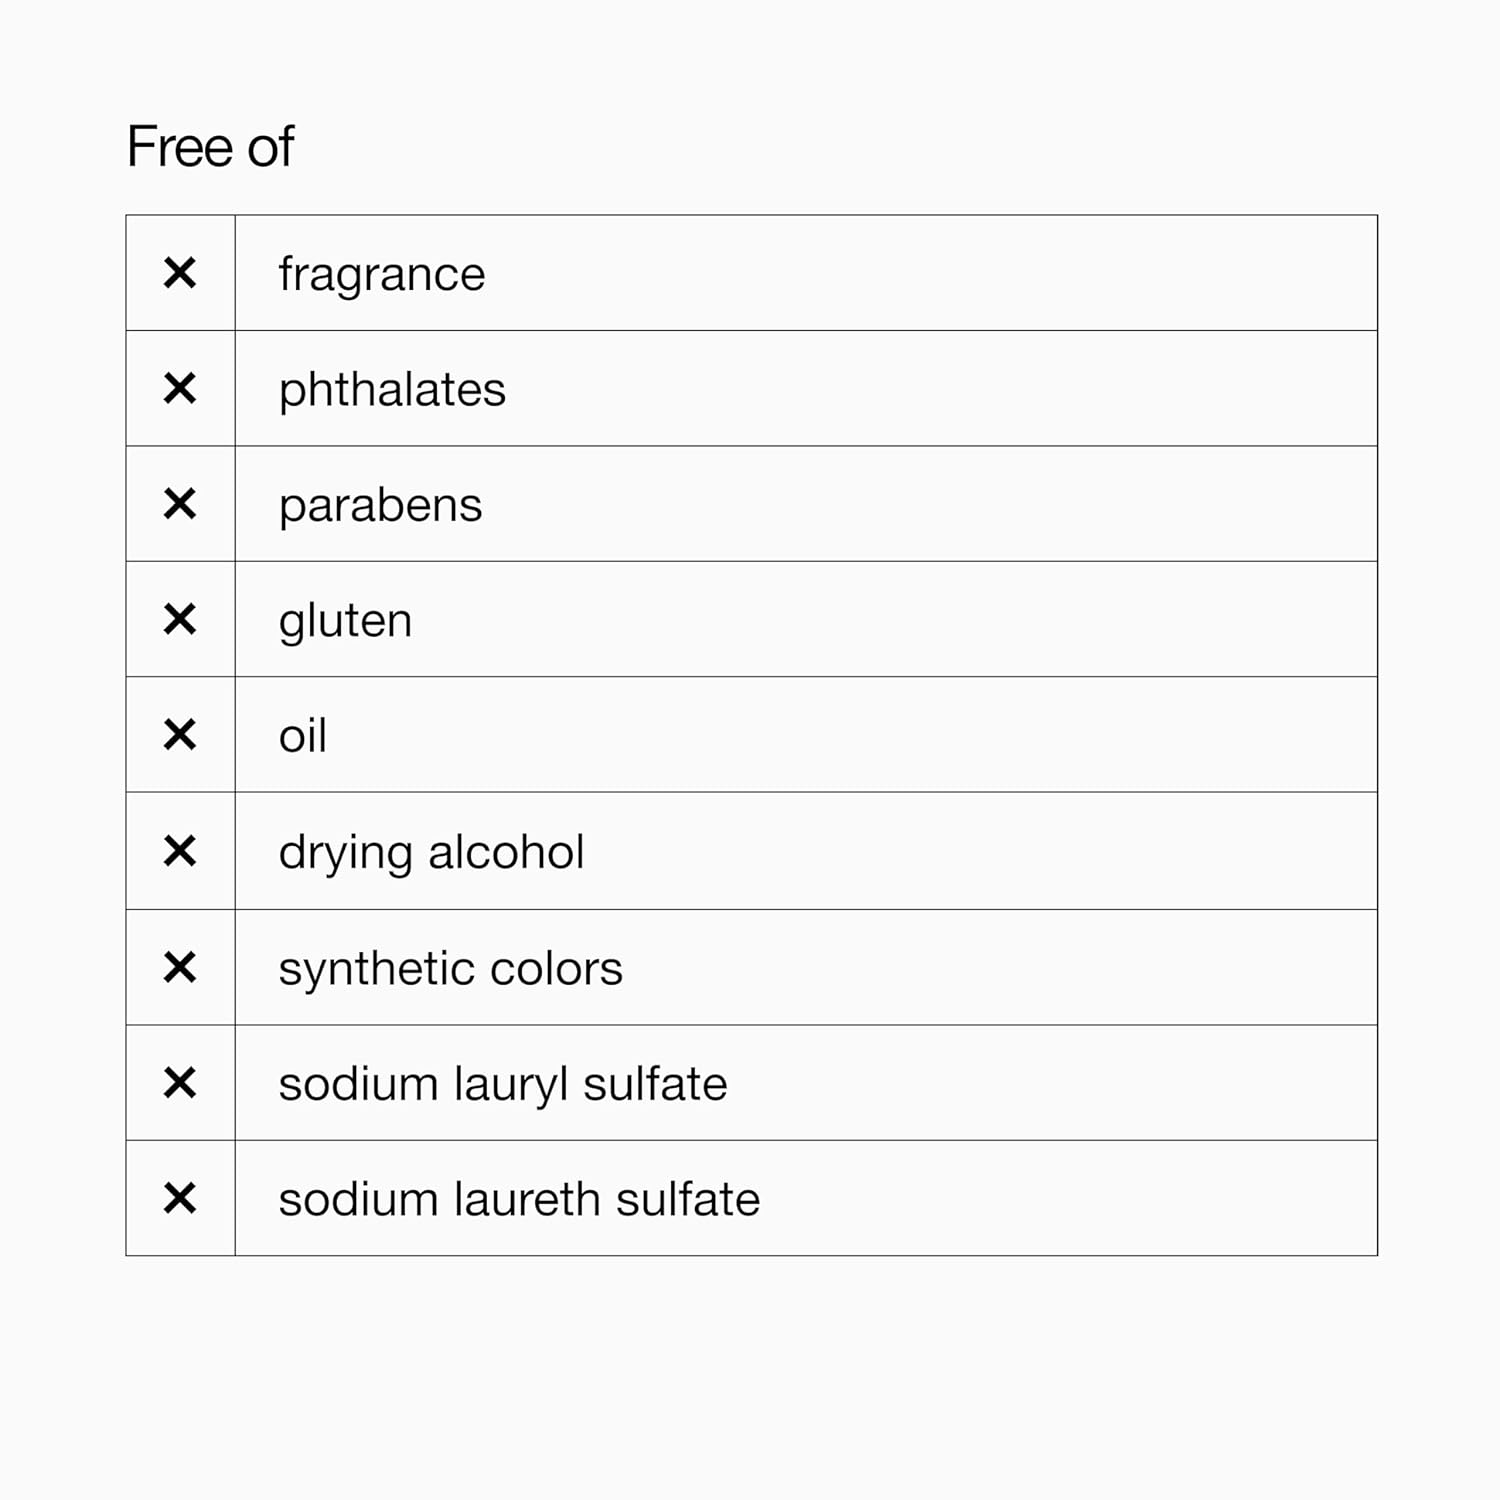Select the X icon in gluten row
Image resolution: width=1500 pixels, height=1500 pixels.
click(x=180, y=620)
